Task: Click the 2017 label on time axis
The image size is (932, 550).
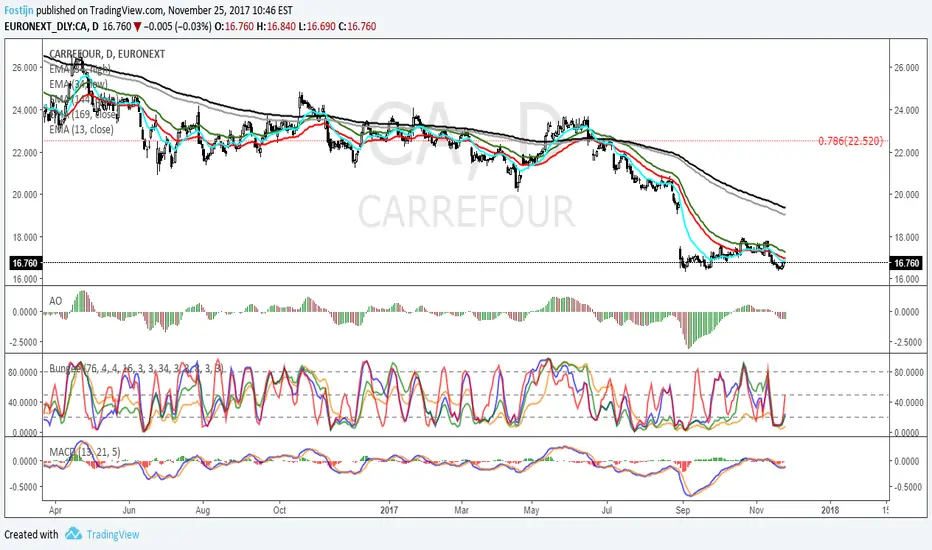Action: tap(389, 510)
